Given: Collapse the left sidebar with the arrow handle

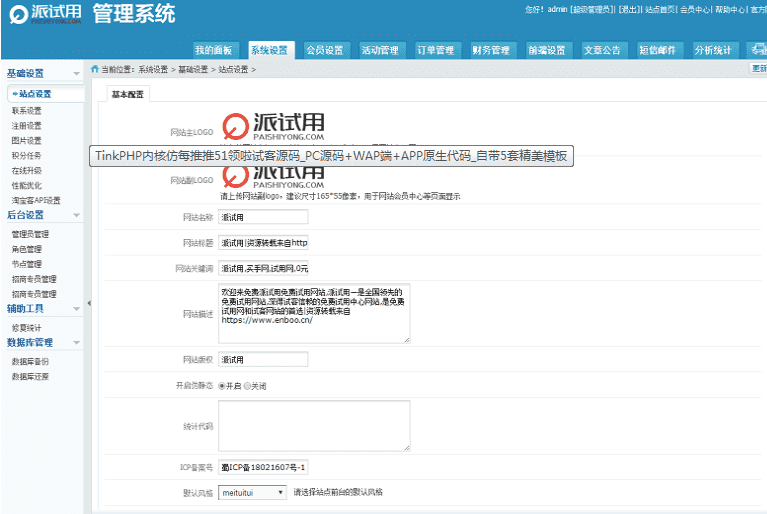Looking at the screenshot, I should pos(89,303).
